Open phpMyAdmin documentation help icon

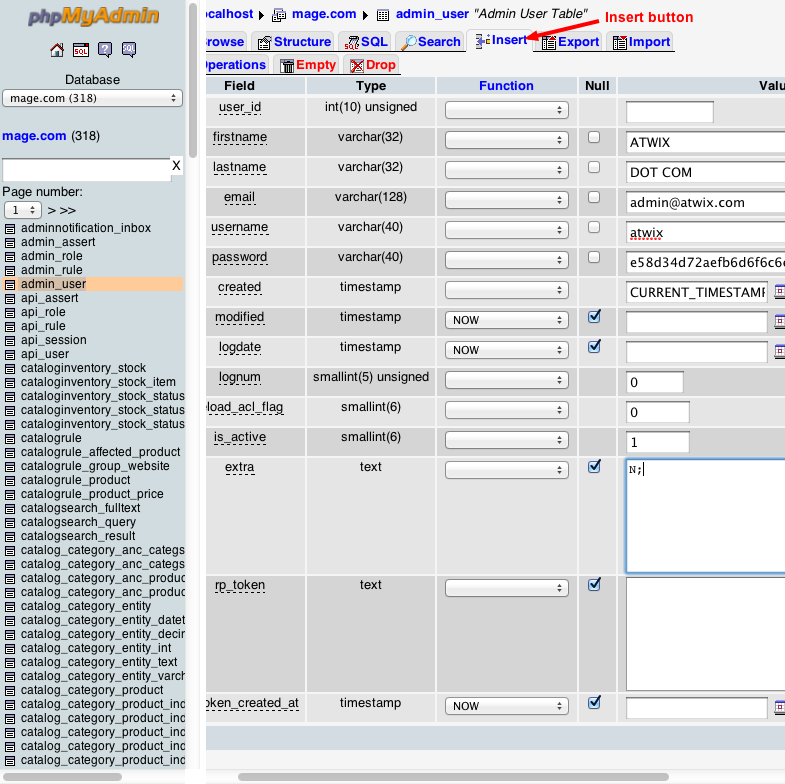click(105, 50)
